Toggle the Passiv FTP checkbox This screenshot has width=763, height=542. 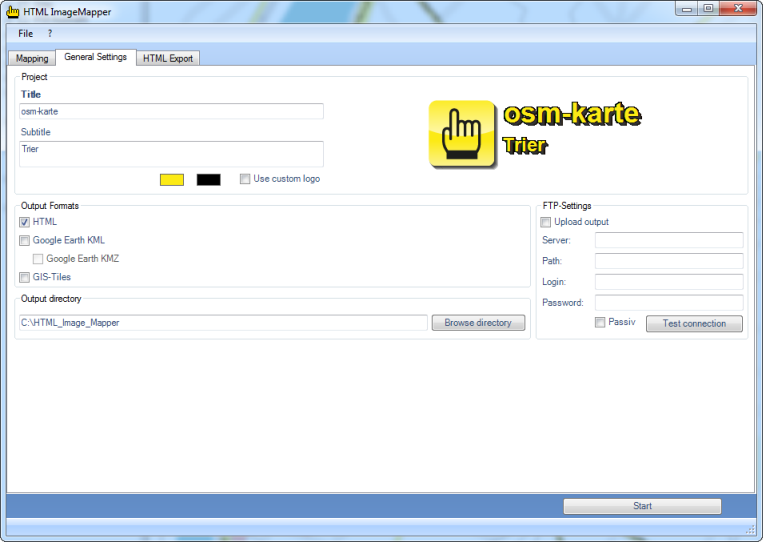pyautogui.click(x=600, y=322)
